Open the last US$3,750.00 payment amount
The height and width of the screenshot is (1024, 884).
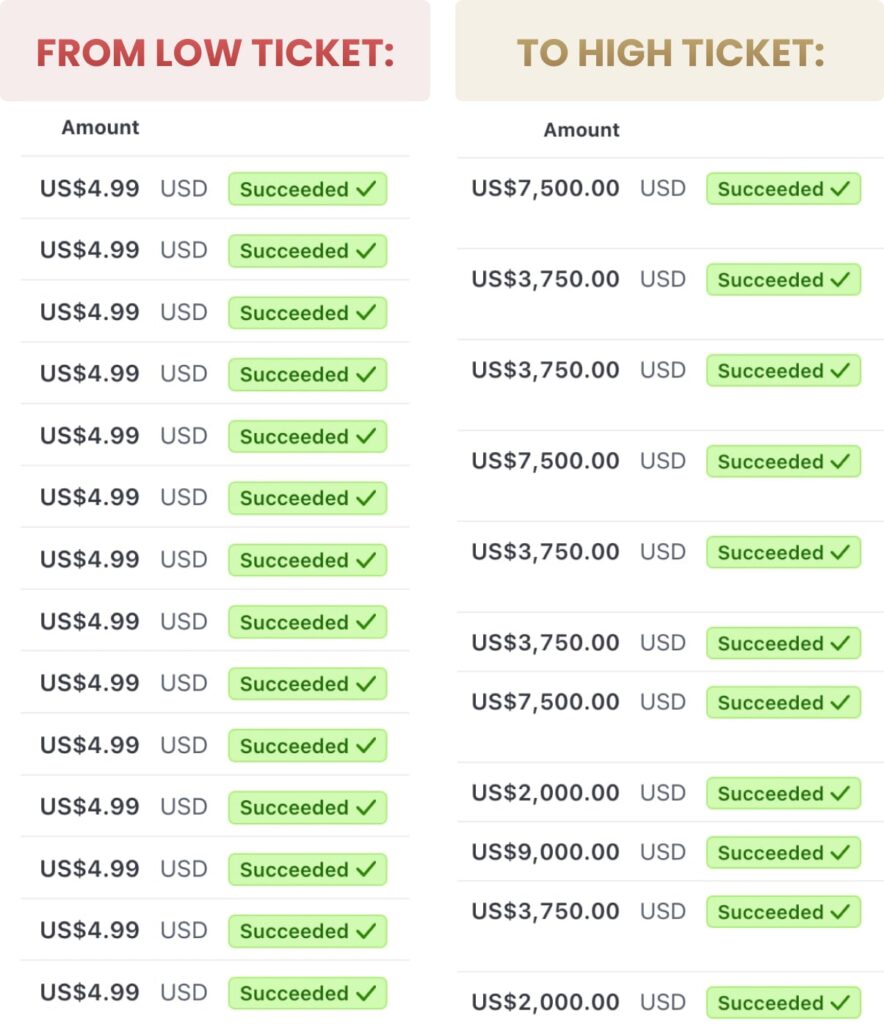545,911
